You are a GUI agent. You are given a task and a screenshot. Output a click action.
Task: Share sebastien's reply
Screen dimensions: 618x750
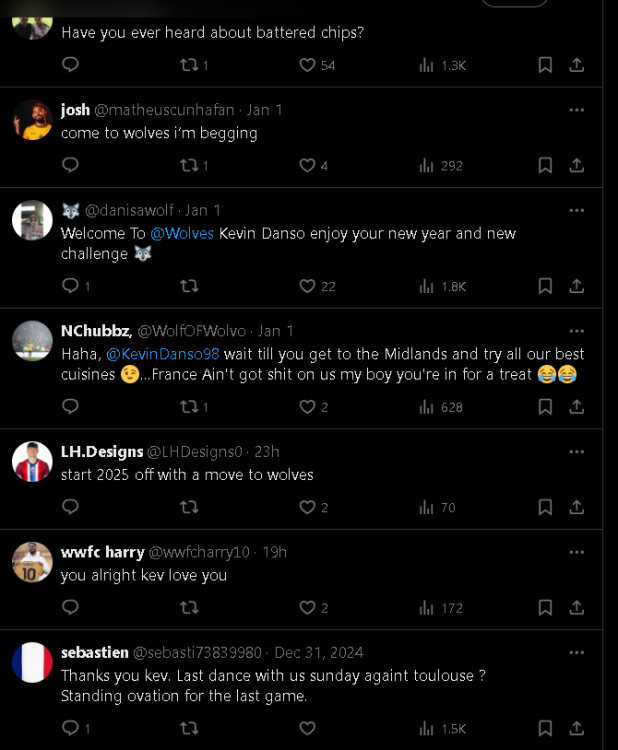pyautogui.click(x=577, y=728)
